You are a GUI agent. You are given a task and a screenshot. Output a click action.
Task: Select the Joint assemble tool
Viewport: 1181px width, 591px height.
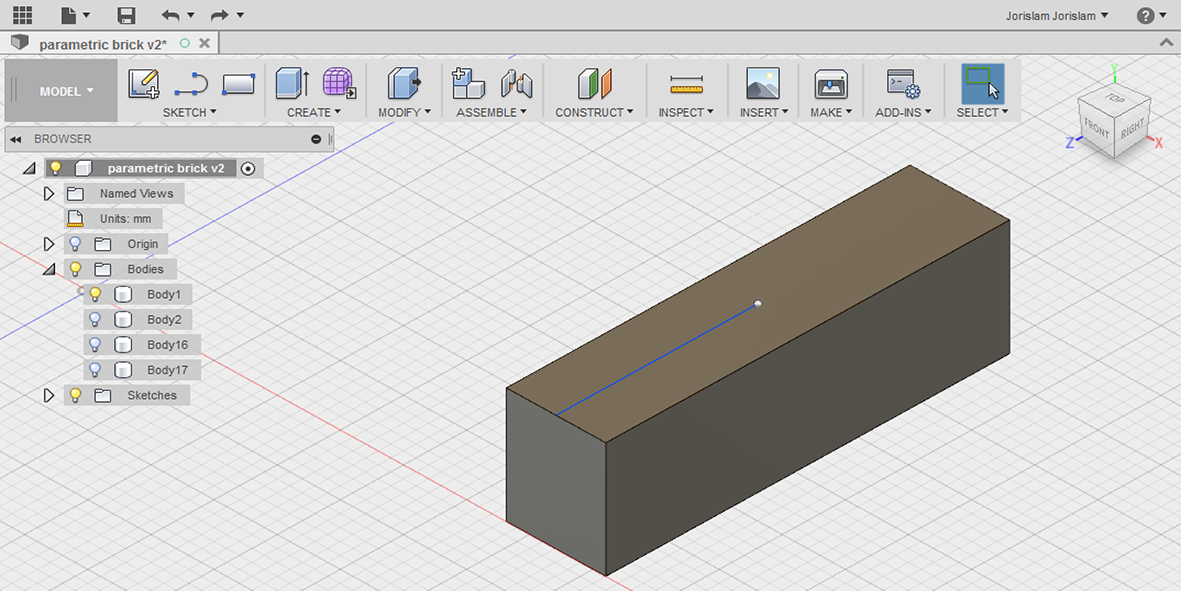[517, 84]
